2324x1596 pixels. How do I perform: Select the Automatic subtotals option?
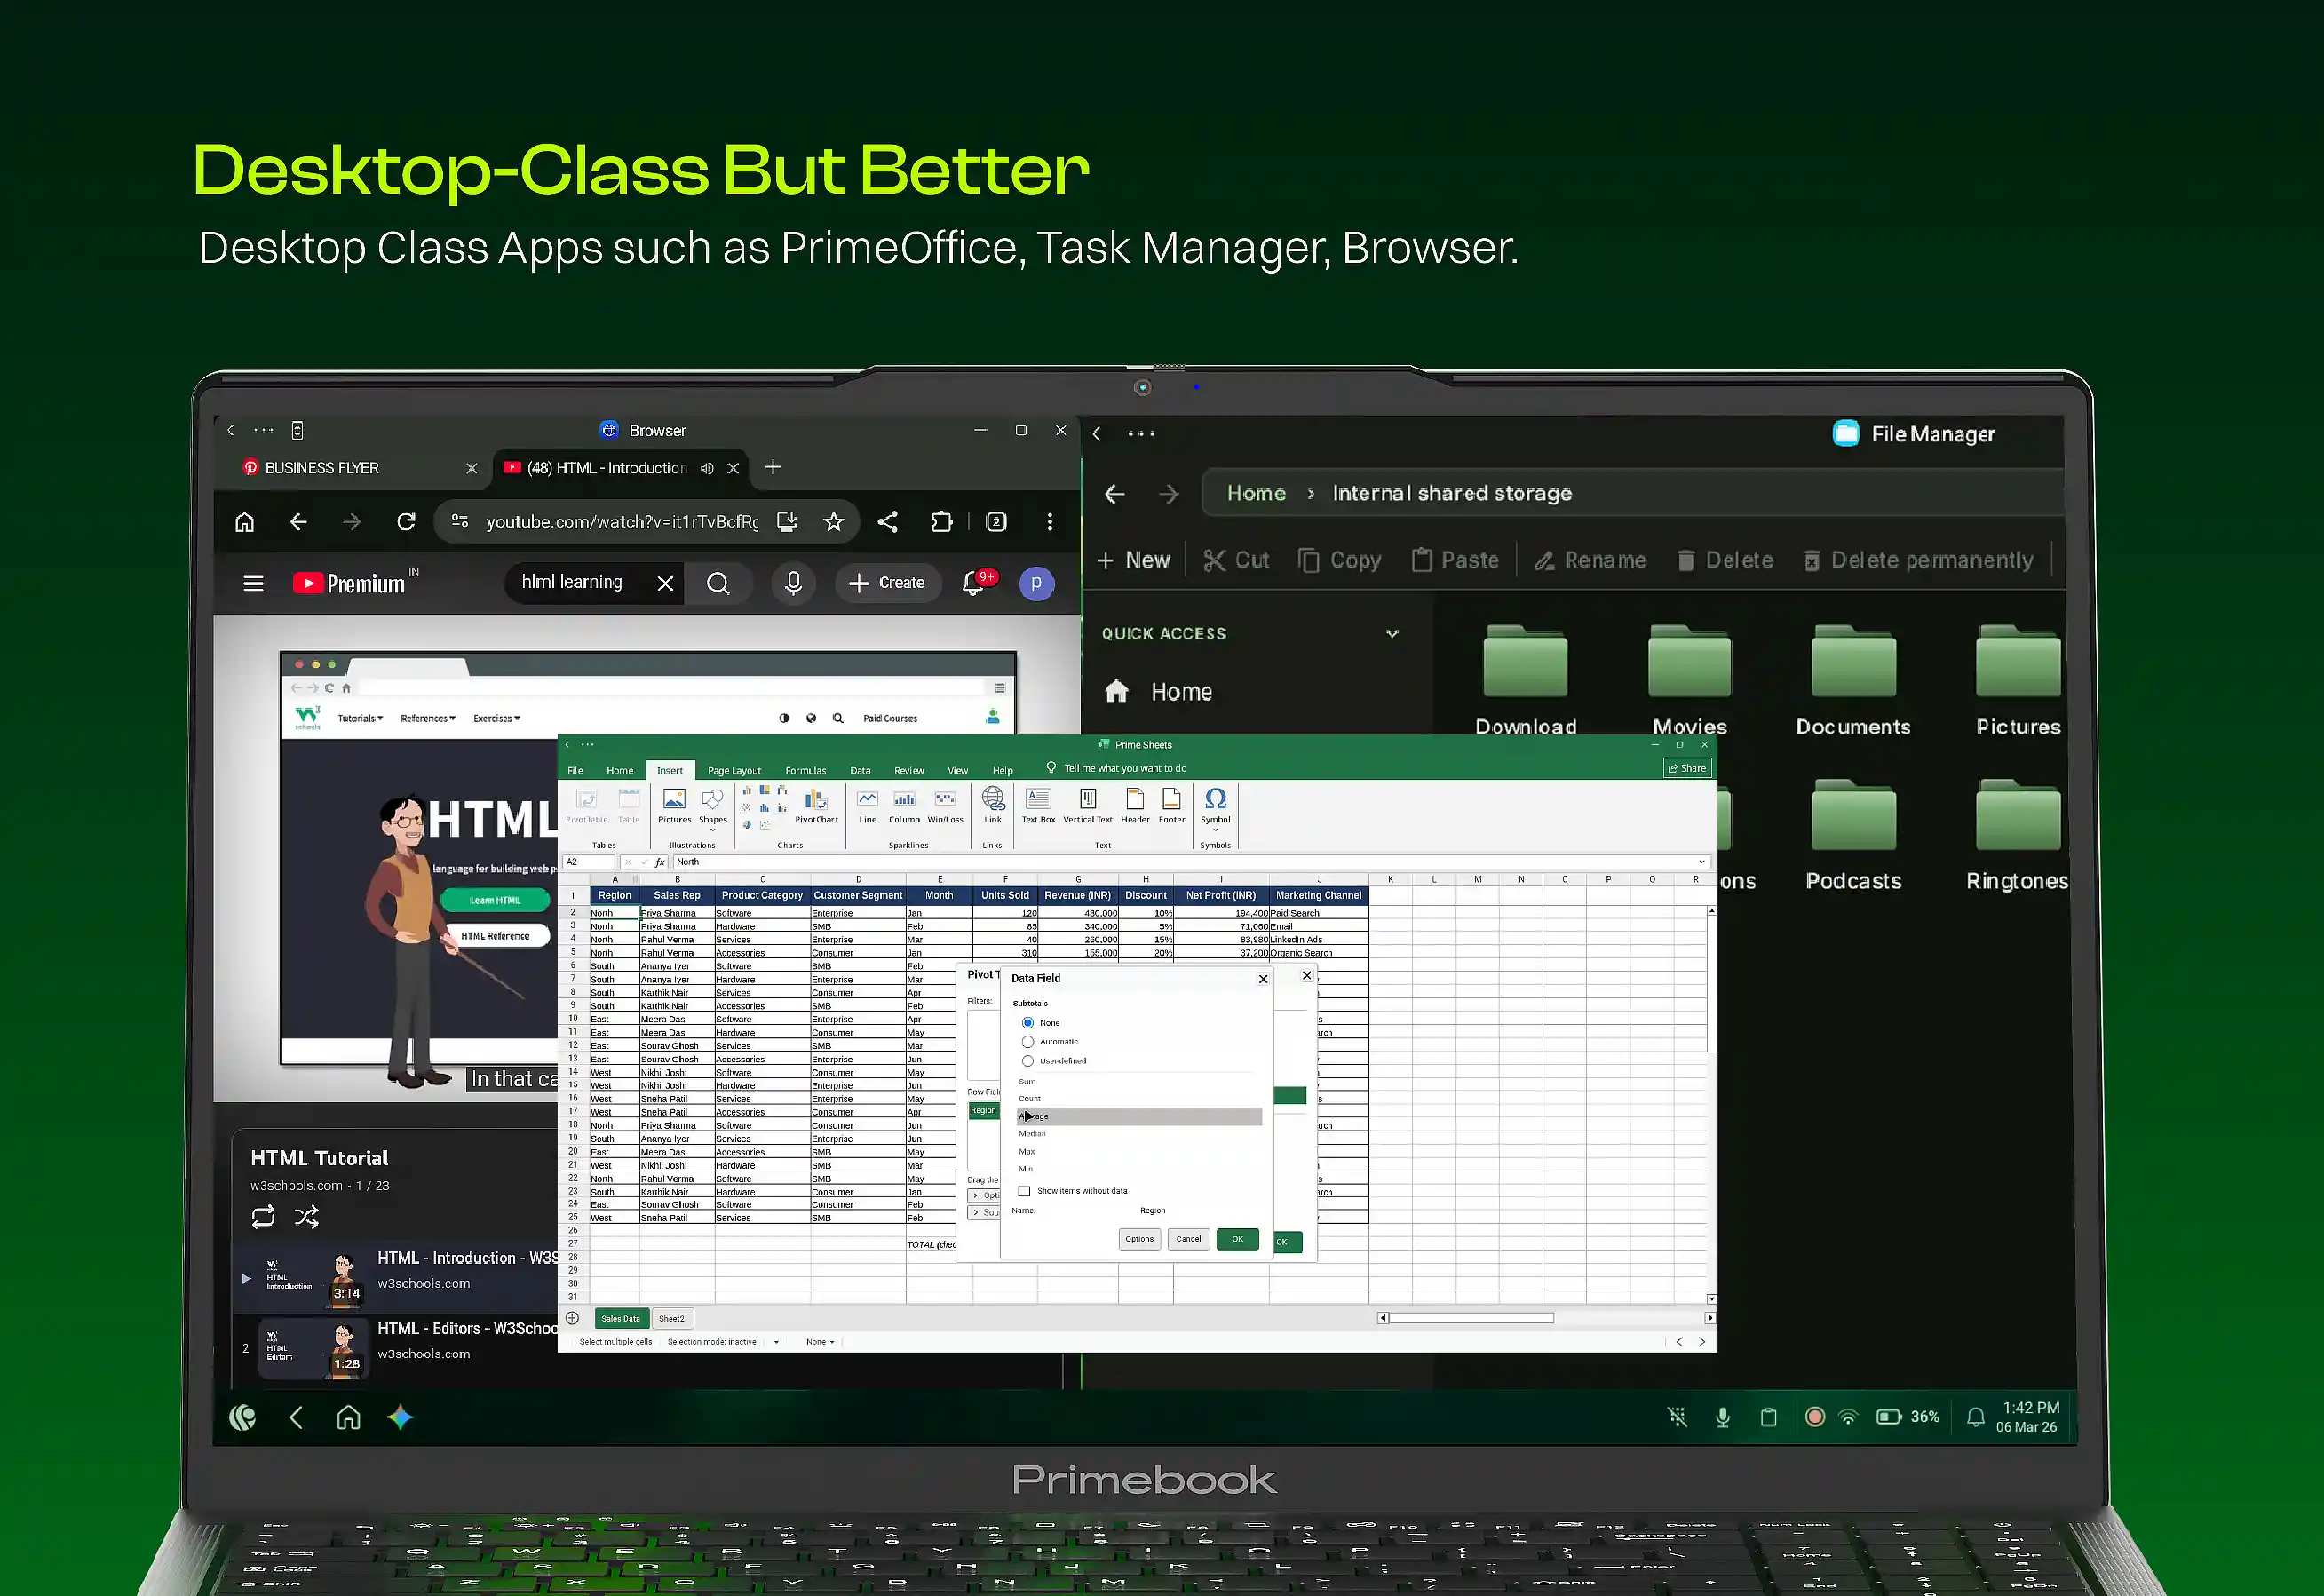click(1027, 1042)
